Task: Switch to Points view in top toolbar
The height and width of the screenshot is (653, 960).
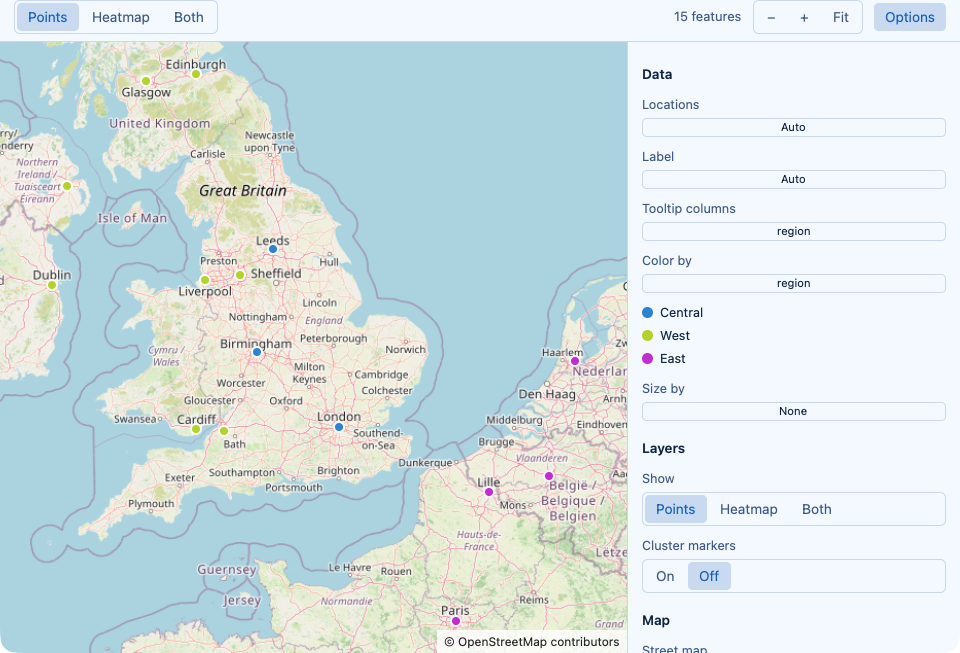Action: [48, 17]
